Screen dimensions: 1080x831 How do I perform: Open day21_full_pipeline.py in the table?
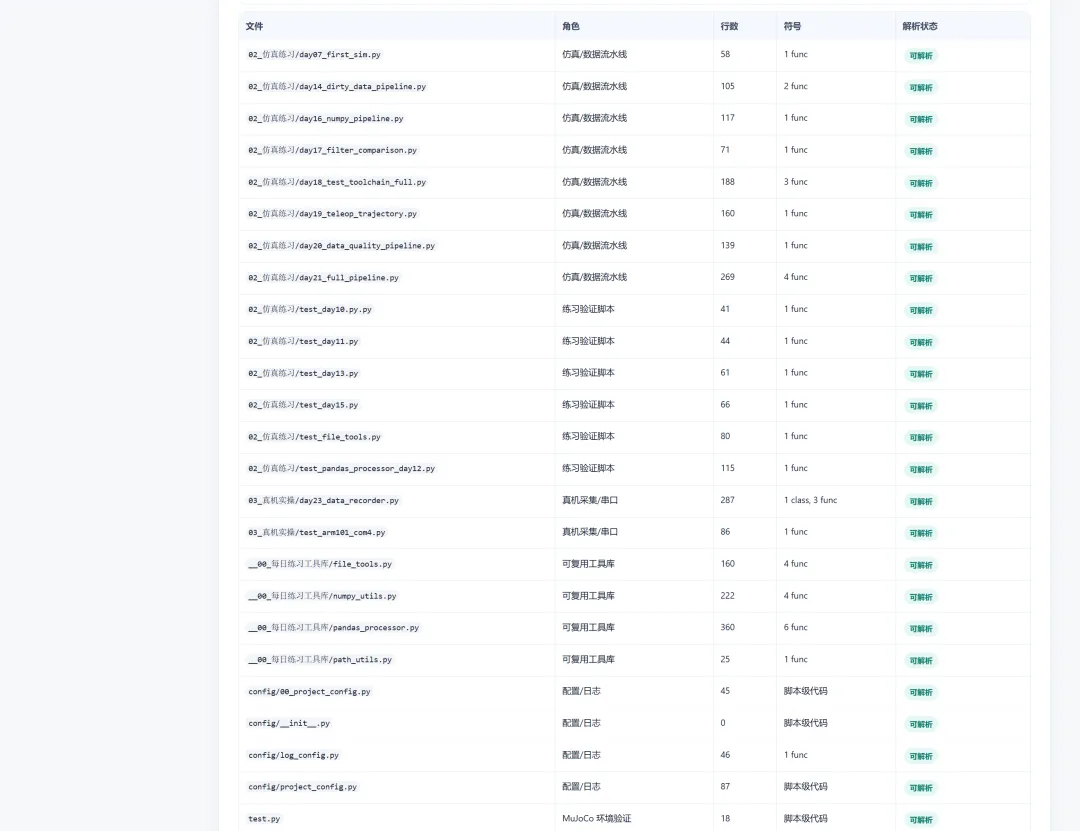point(323,278)
